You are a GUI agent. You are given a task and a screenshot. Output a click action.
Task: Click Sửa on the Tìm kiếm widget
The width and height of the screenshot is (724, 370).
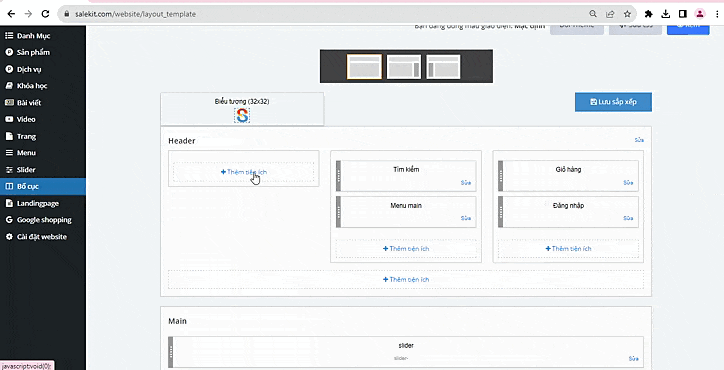click(x=465, y=183)
